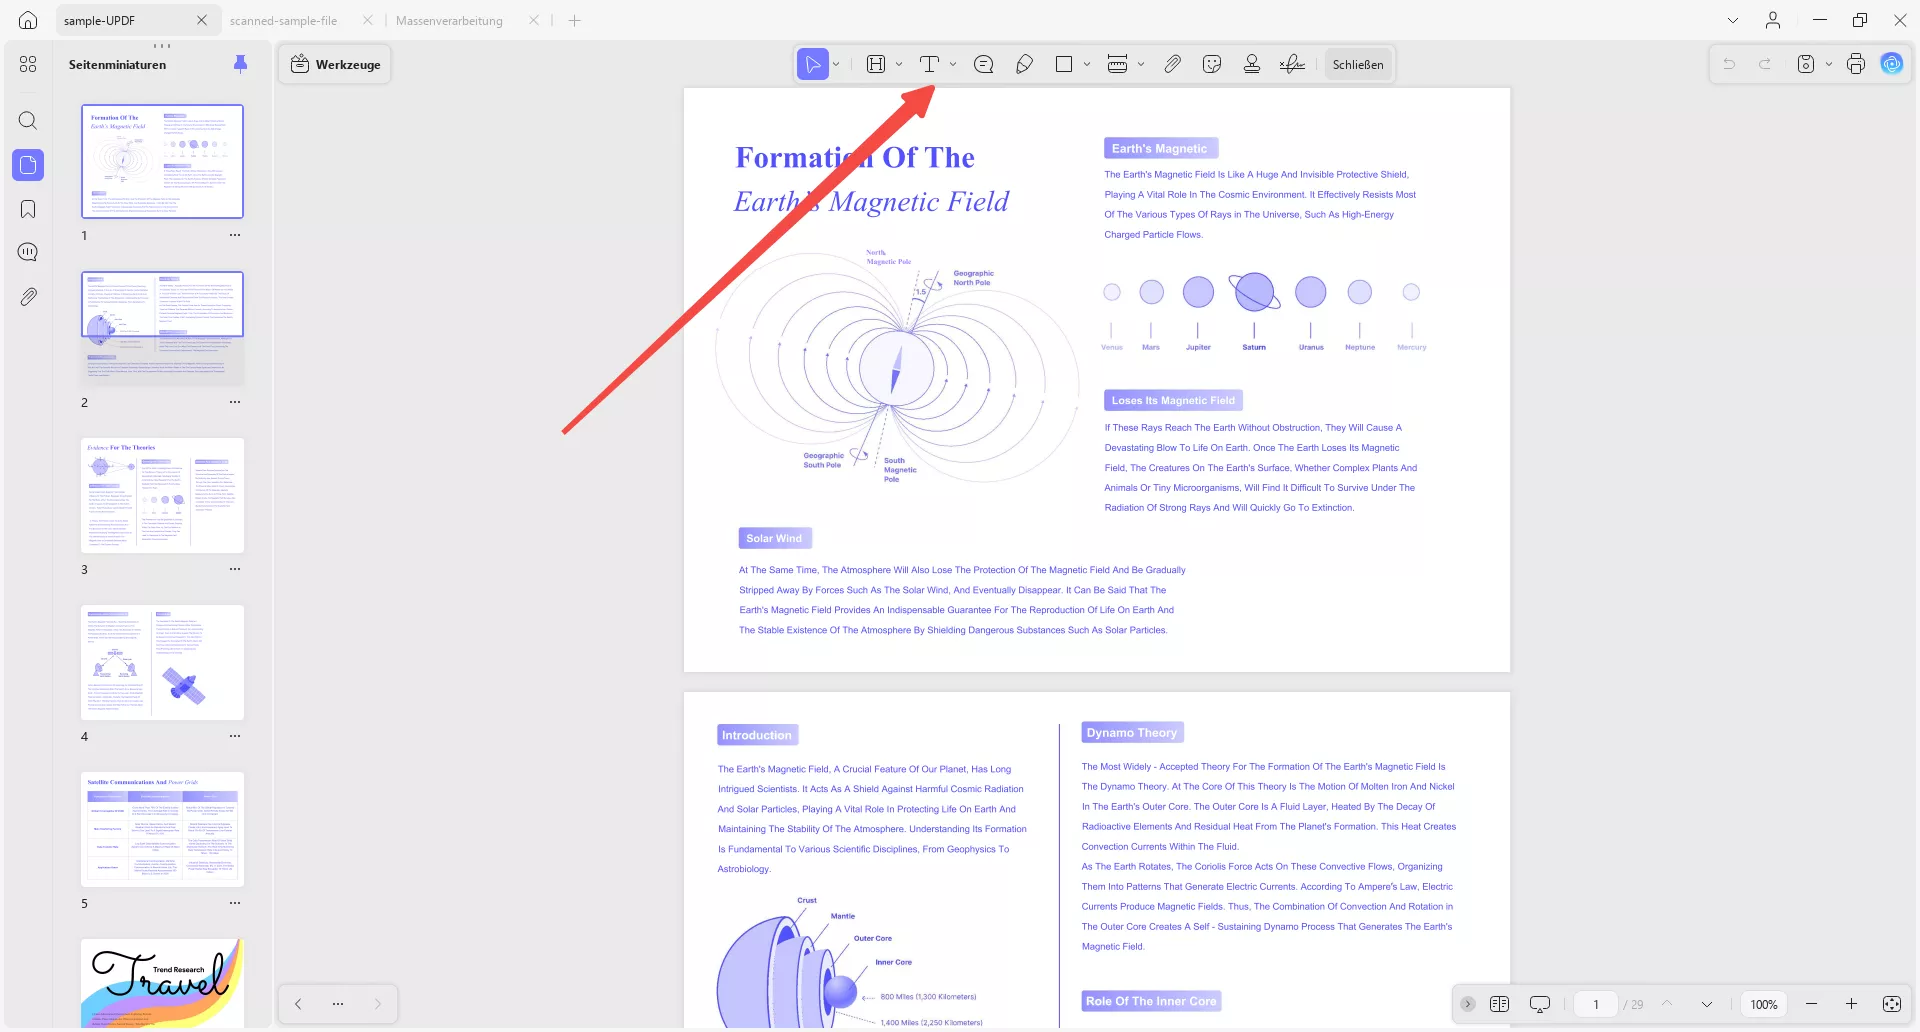Click the save icon
Screen dimensions: 1920x1032
[1806, 64]
